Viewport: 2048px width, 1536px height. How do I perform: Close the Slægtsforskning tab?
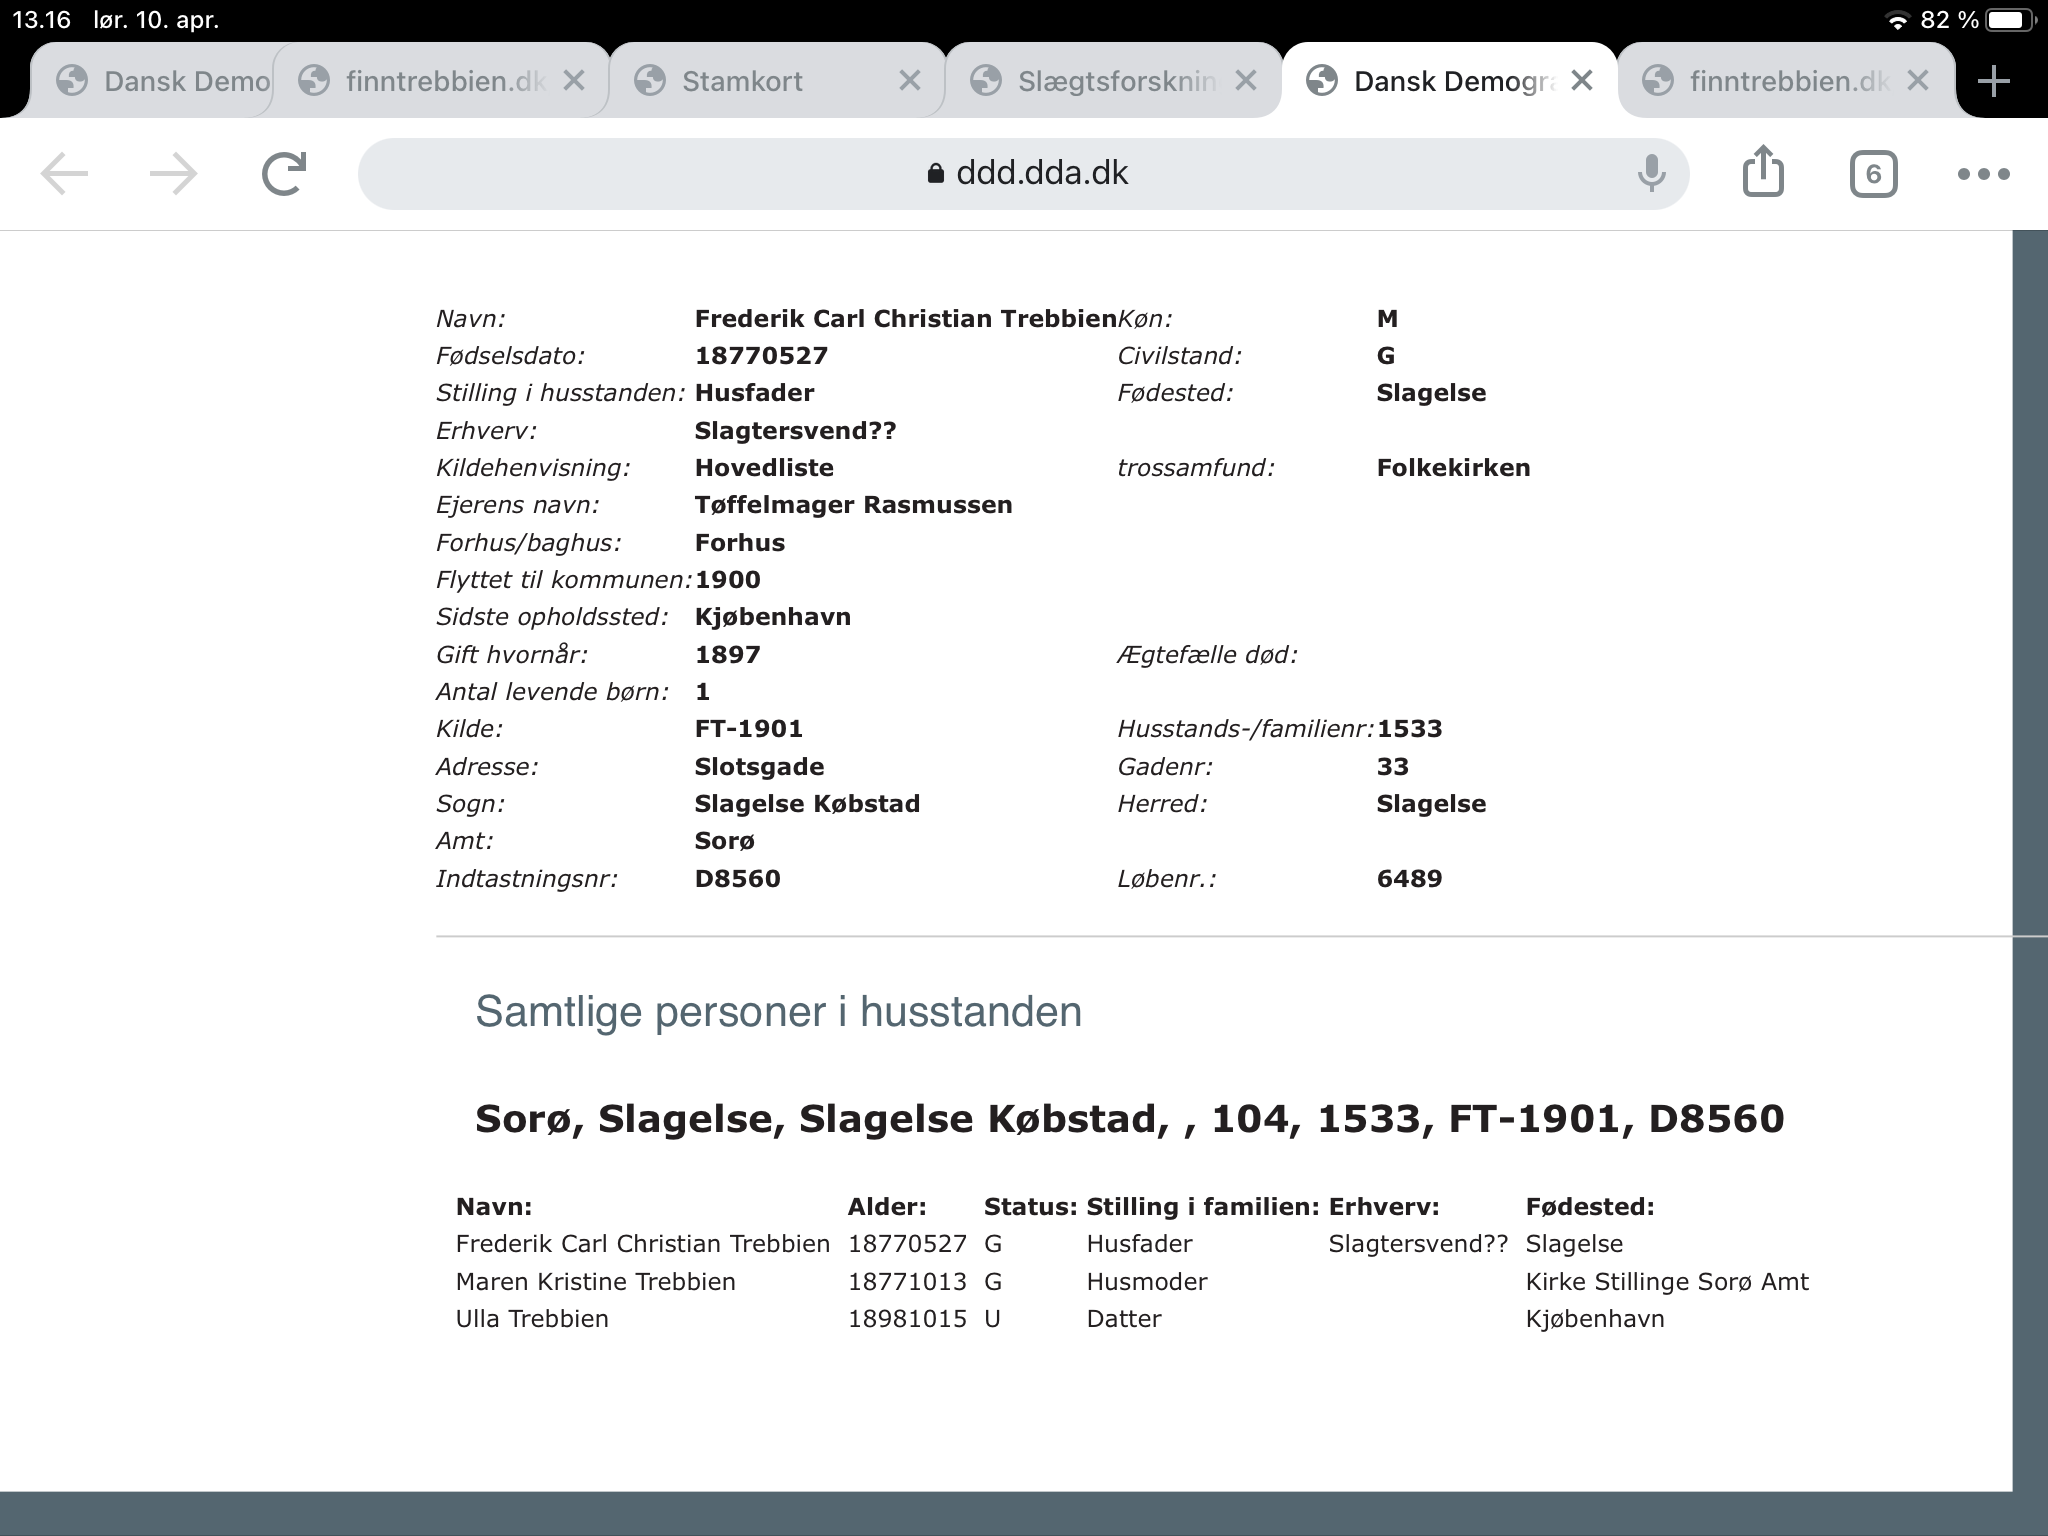[x=1245, y=81]
